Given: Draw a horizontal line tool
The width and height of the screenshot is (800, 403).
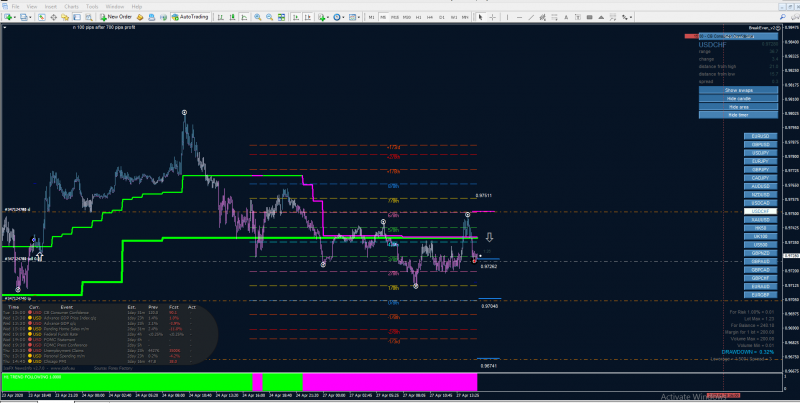Looking at the screenshot, I should [519, 17].
